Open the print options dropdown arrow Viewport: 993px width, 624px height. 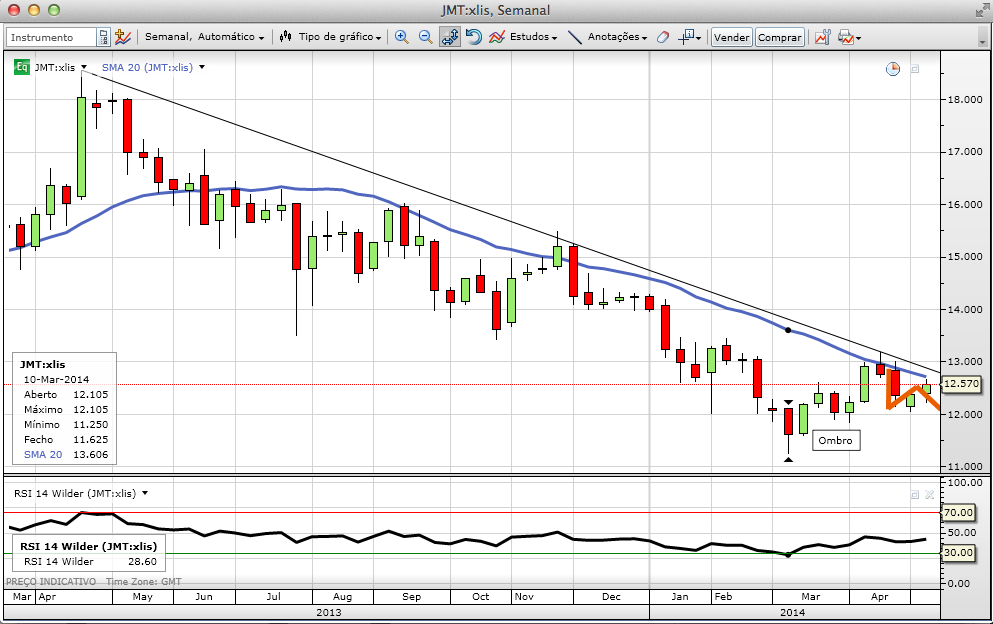(858, 39)
